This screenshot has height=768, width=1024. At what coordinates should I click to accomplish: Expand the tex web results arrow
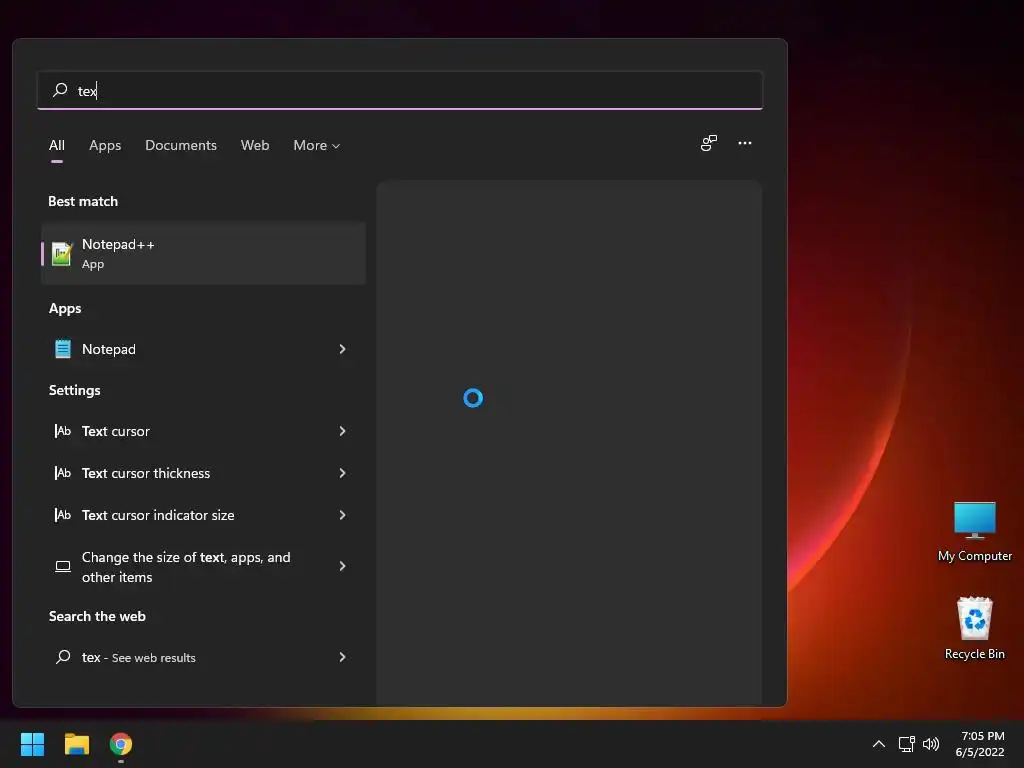[342, 657]
